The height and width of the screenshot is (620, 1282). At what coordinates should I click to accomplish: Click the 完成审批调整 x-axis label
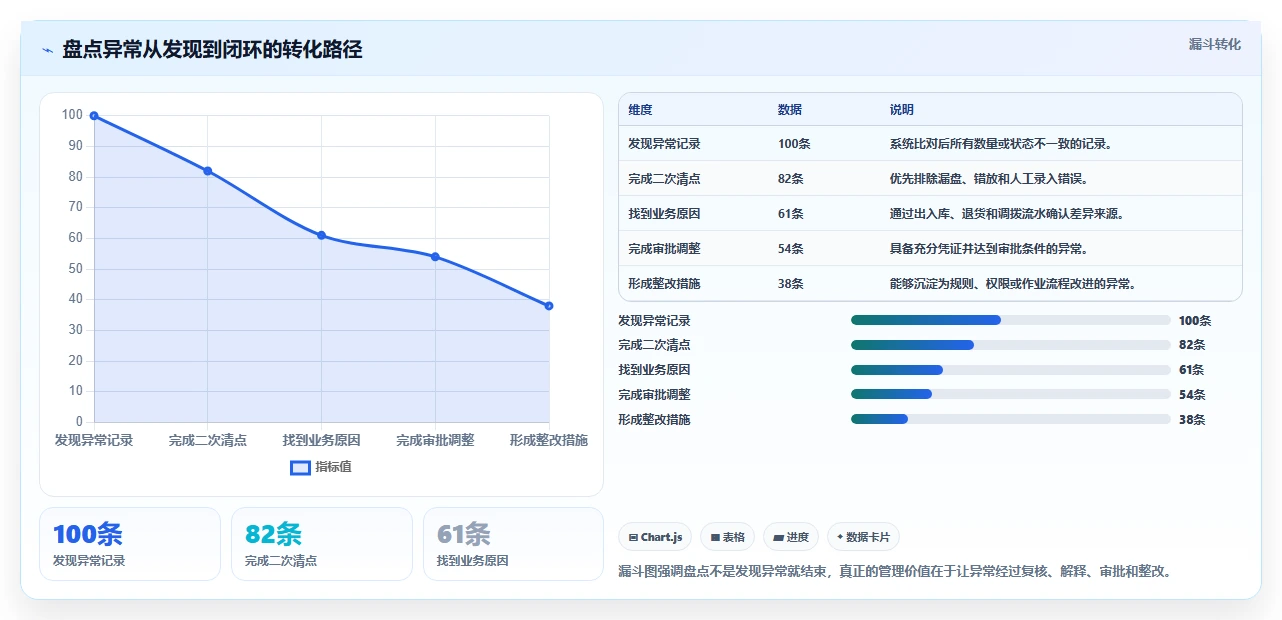435,440
